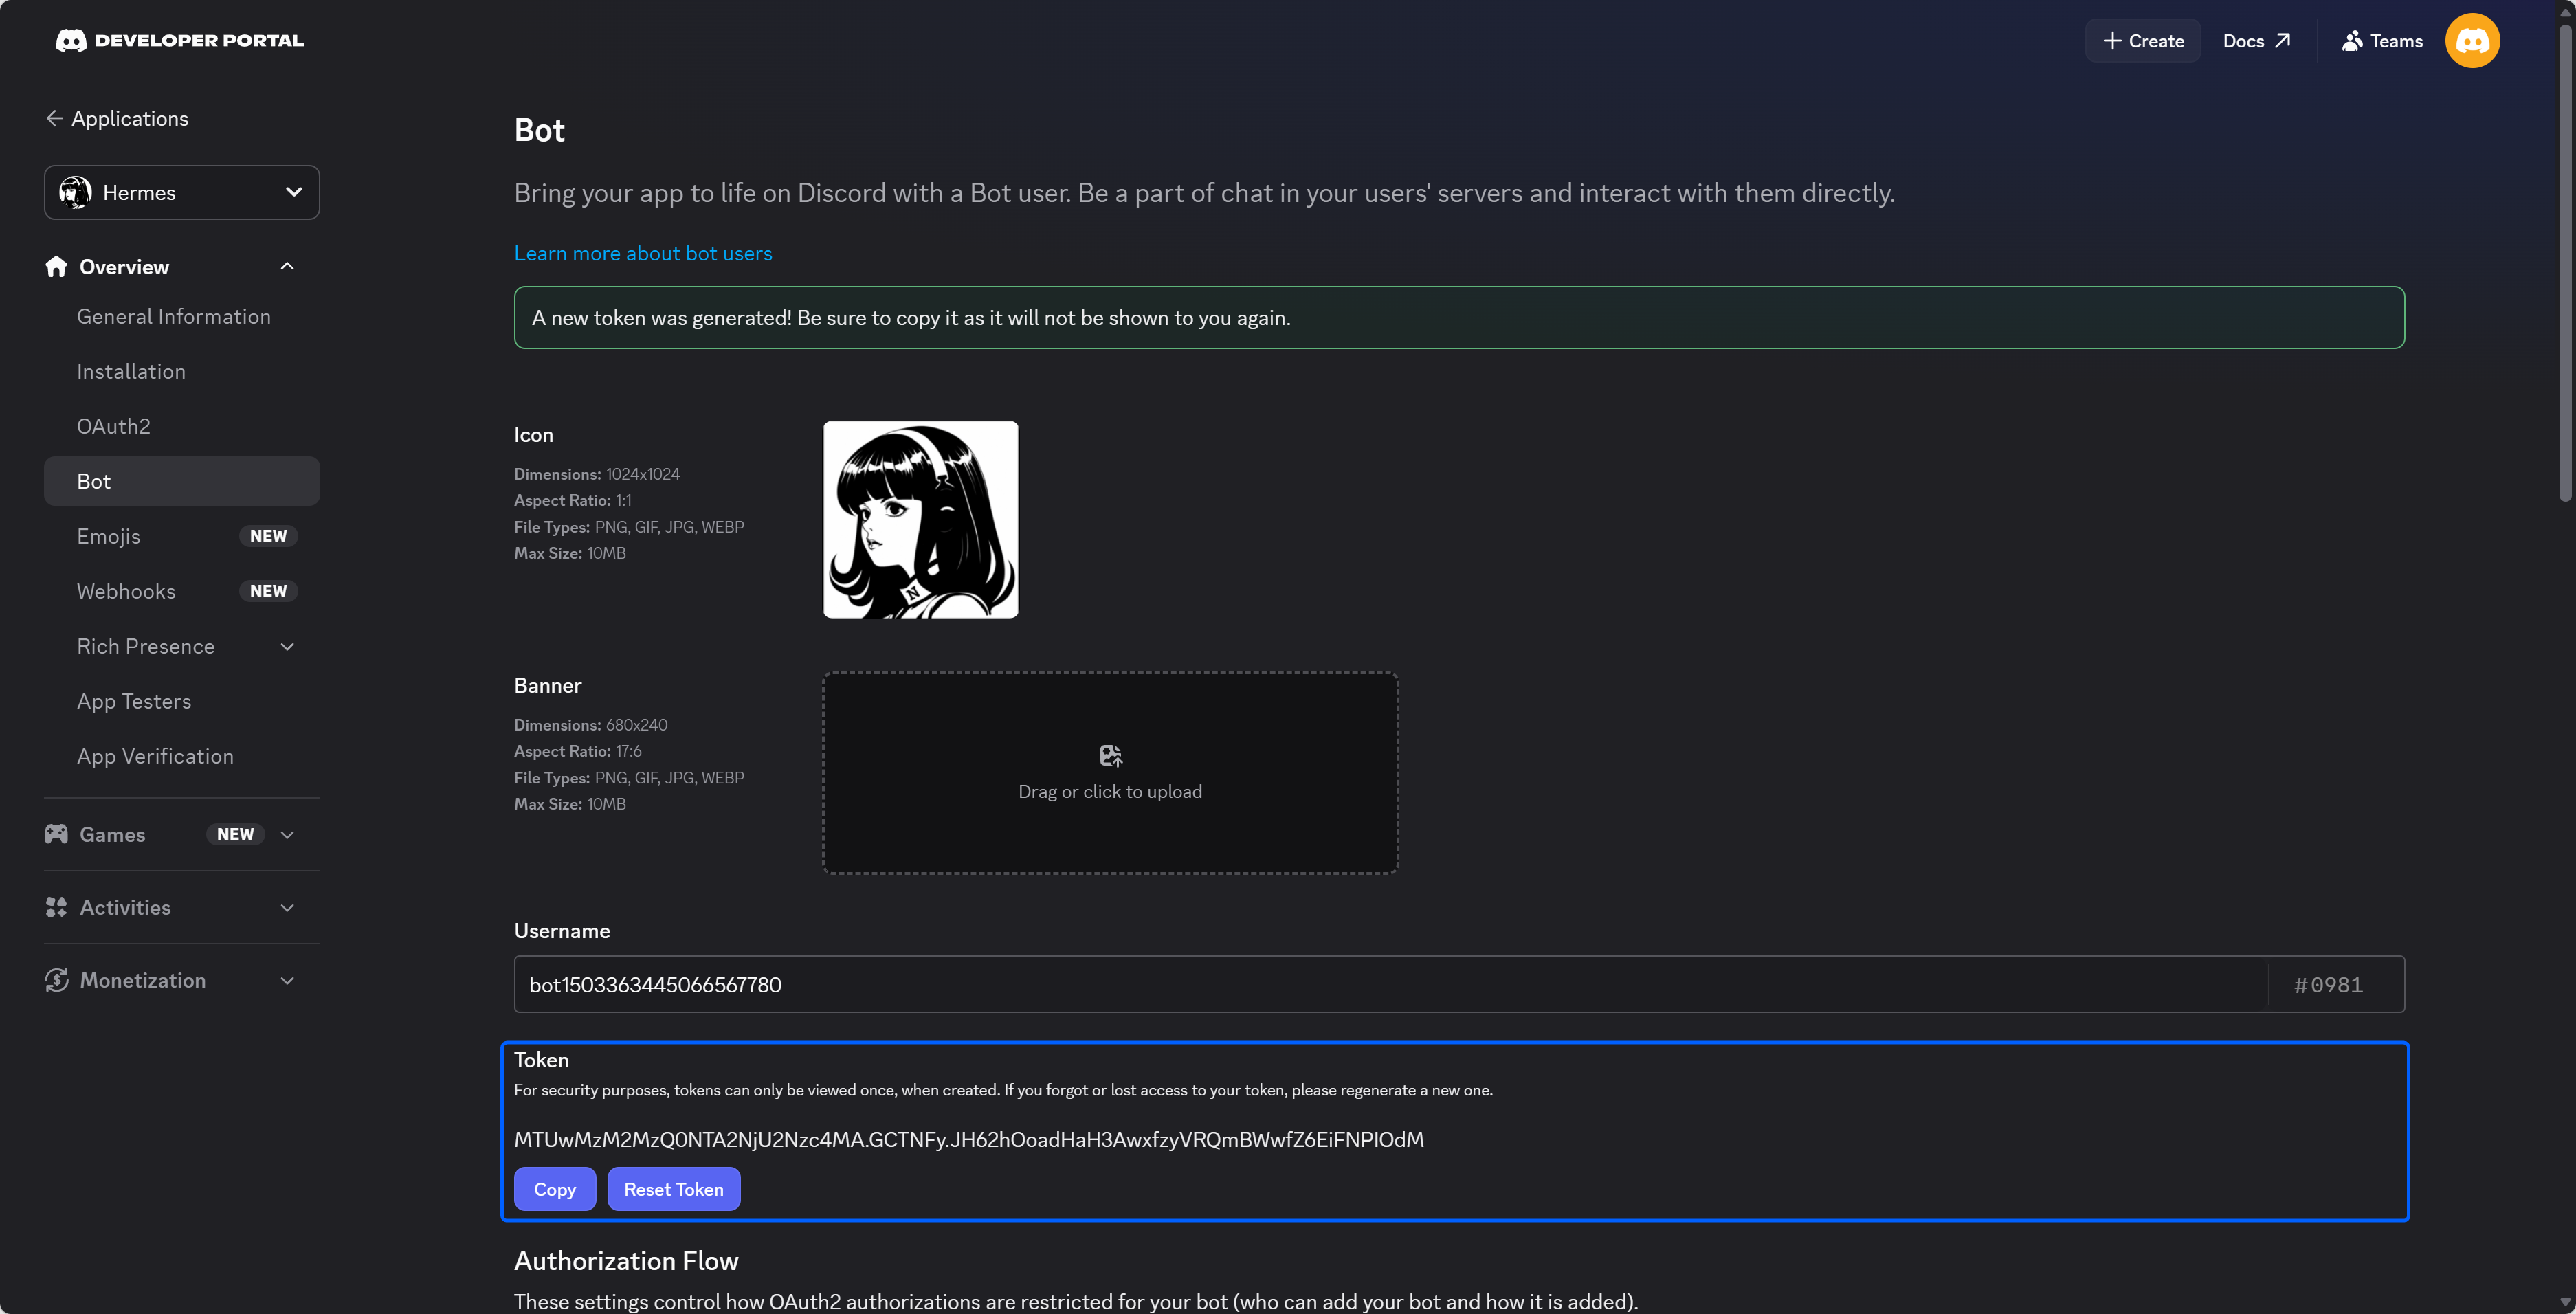Click the plus icon on Create

click(2112, 40)
